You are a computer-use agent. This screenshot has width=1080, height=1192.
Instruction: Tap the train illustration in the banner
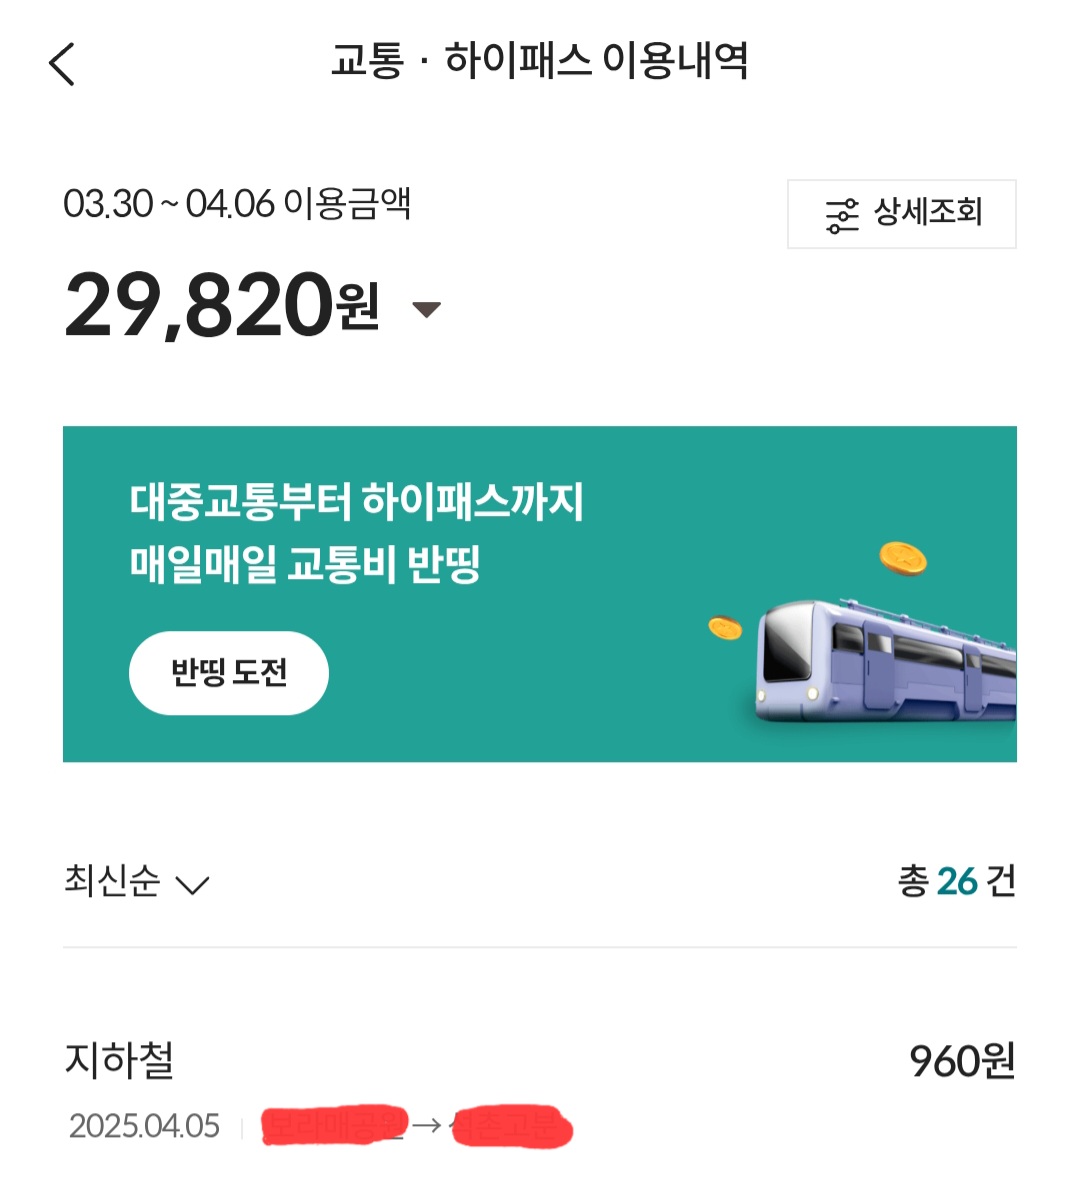tap(885, 658)
